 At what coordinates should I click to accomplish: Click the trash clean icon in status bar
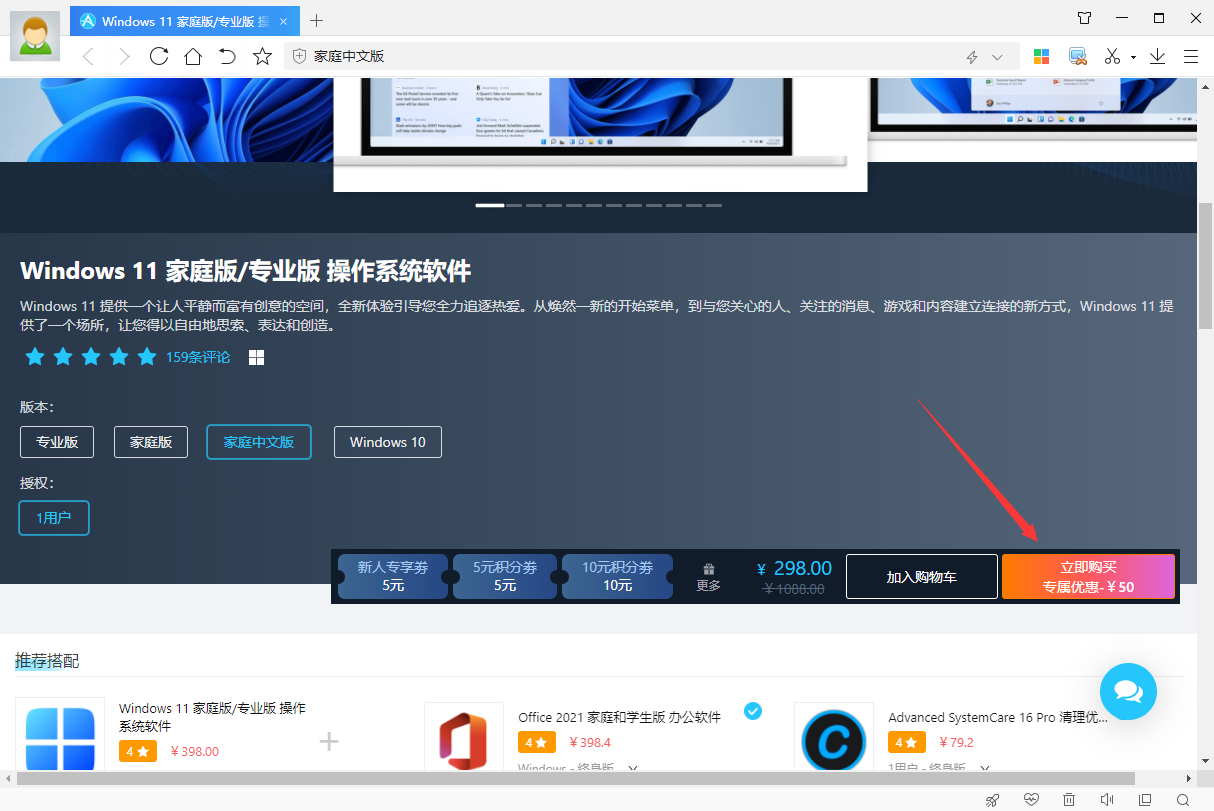[x=1069, y=800]
